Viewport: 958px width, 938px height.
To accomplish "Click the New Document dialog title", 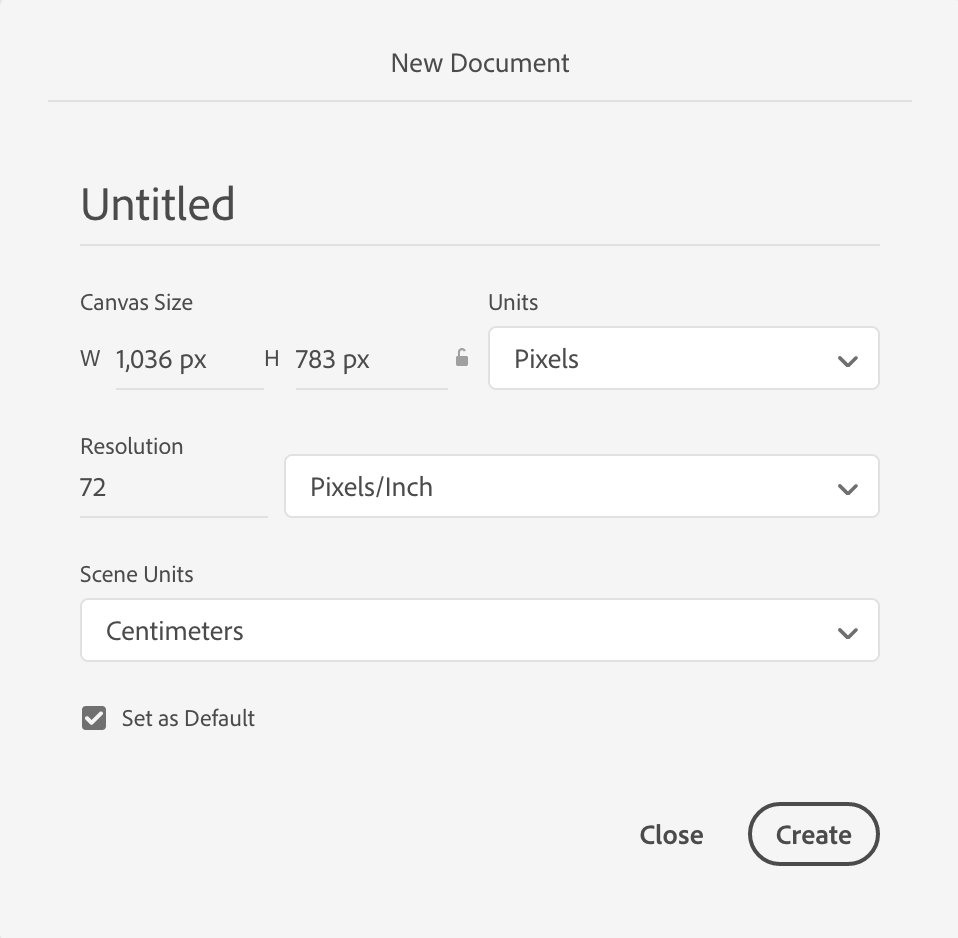I will tap(479, 62).
